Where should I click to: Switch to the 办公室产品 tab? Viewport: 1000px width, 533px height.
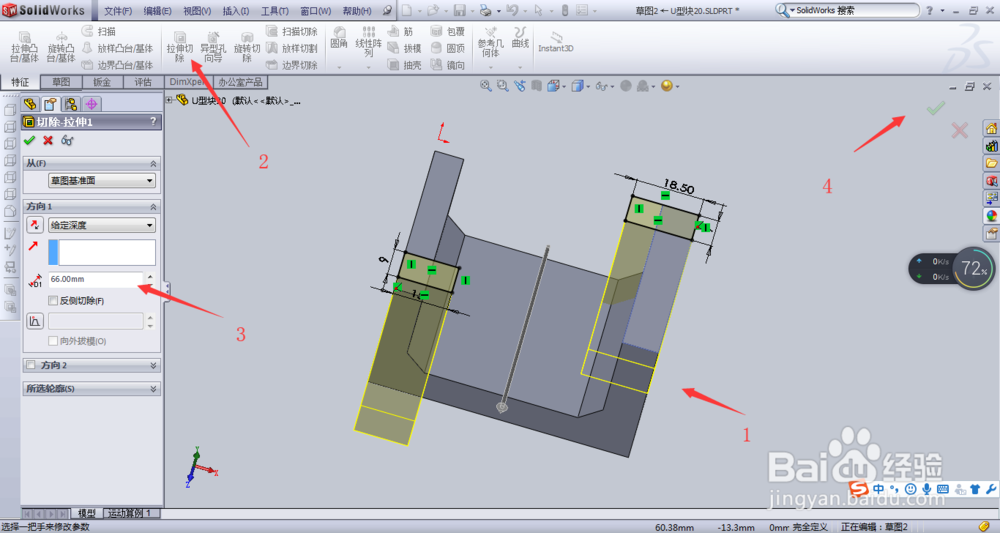click(x=240, y=82)
